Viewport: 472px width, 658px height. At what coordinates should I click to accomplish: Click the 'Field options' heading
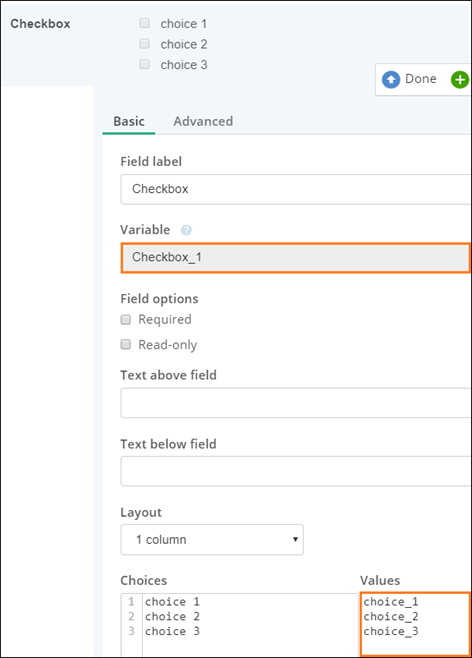(159, 299)
